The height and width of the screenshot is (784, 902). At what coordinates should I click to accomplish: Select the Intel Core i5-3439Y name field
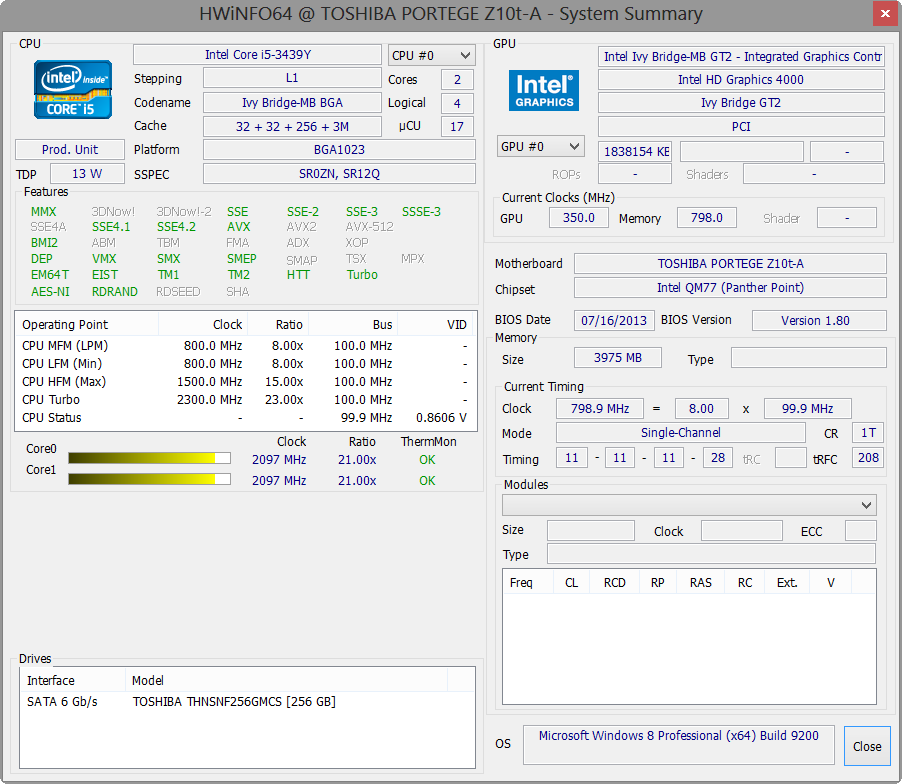[x=257, y=55]
